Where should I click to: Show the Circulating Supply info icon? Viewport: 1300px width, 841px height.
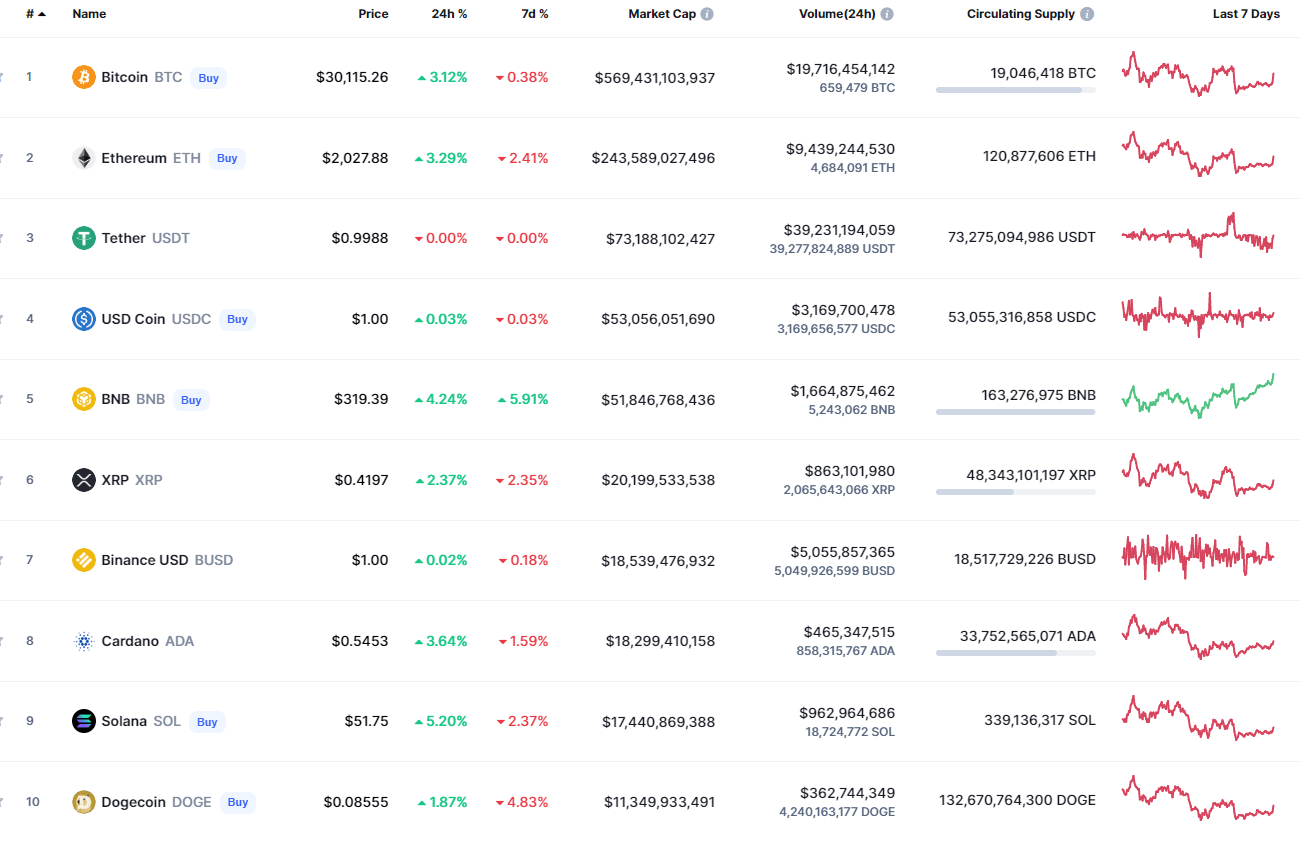(x=1087, y=14)
